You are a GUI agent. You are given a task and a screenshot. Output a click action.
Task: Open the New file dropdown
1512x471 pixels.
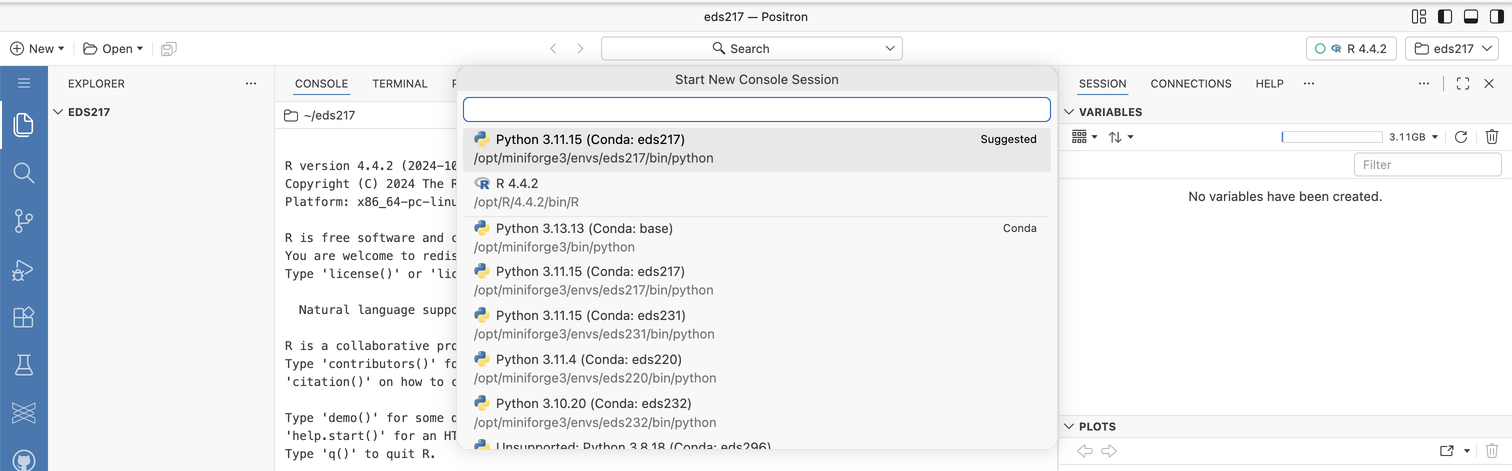(x=37, y=48)
